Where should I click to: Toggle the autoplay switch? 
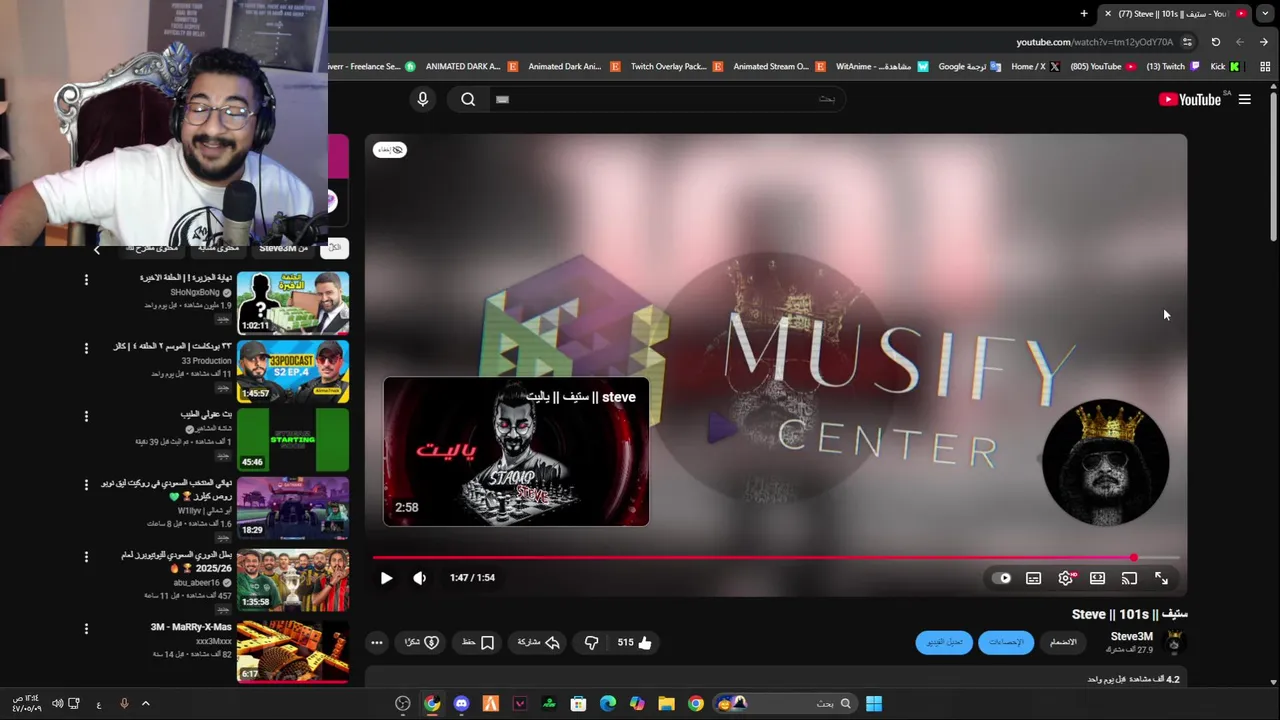[x=1001, y=578]
